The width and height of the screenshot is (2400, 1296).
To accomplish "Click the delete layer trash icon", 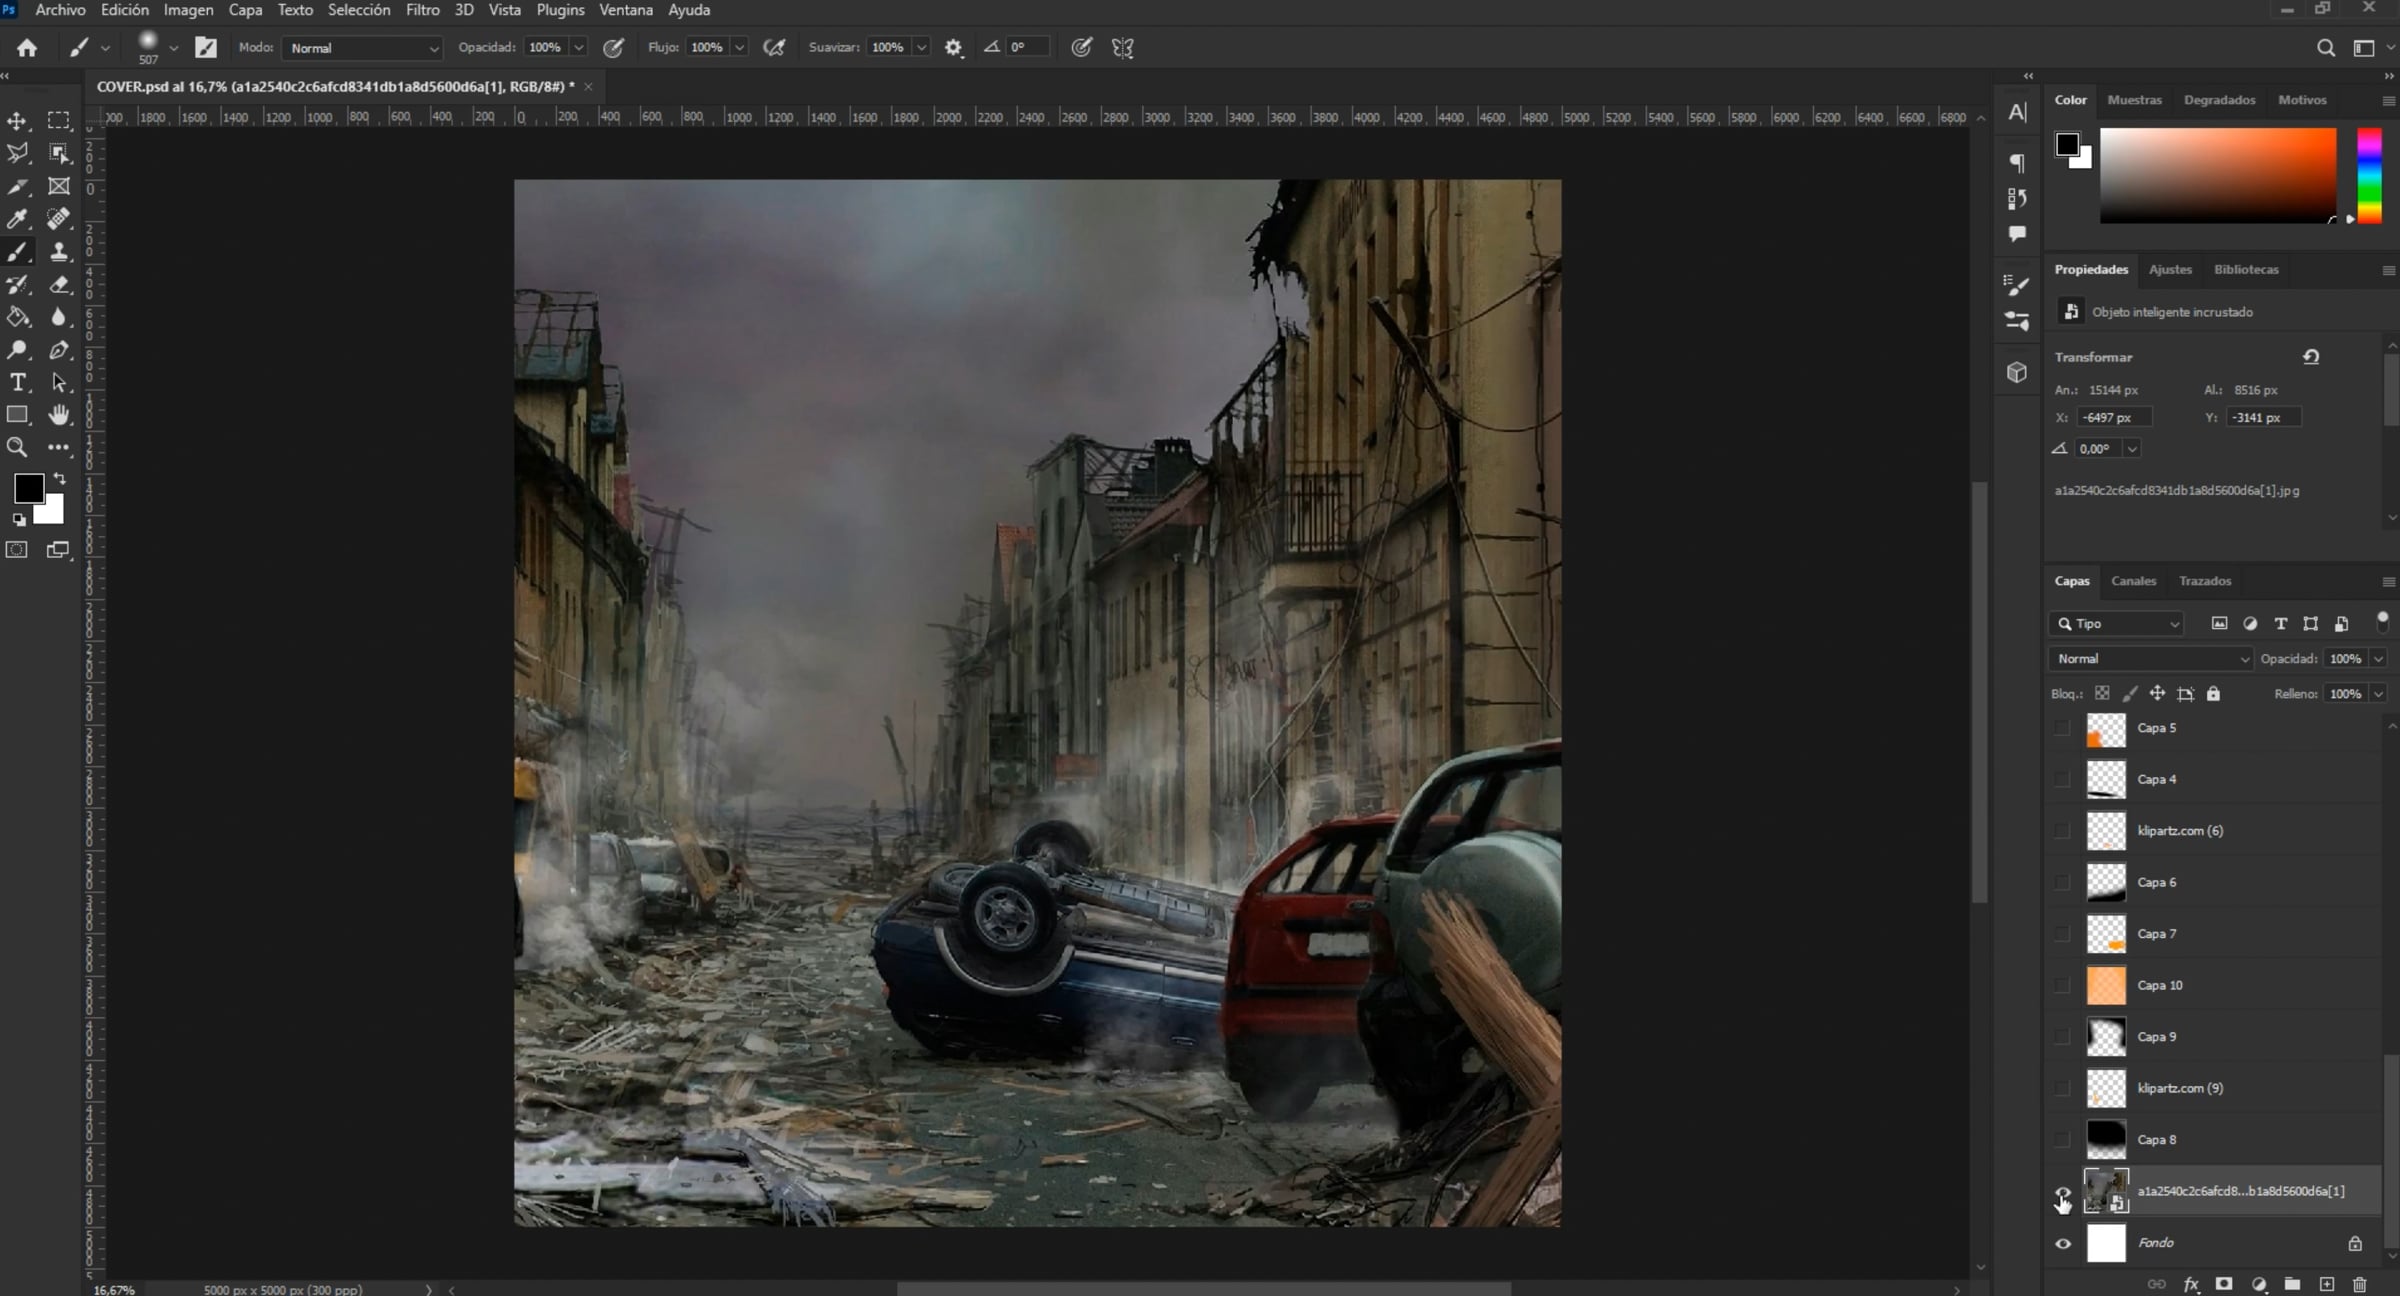I will pyautogui.click(x=2360, y=1284).
